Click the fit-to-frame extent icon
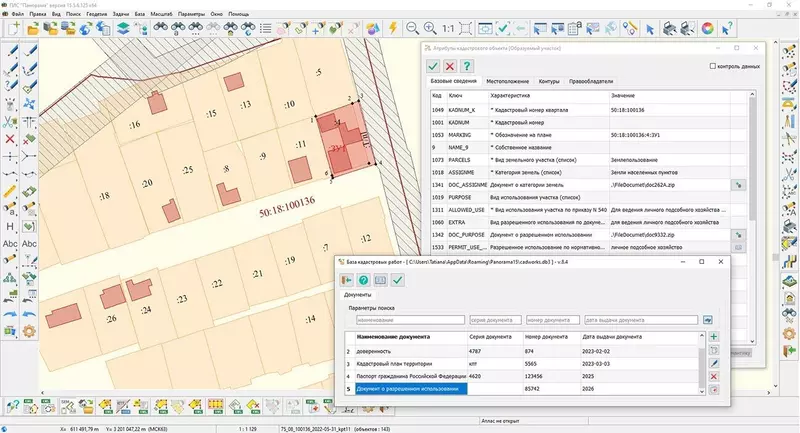Screen dimensions: 800x433 [466, 29]
